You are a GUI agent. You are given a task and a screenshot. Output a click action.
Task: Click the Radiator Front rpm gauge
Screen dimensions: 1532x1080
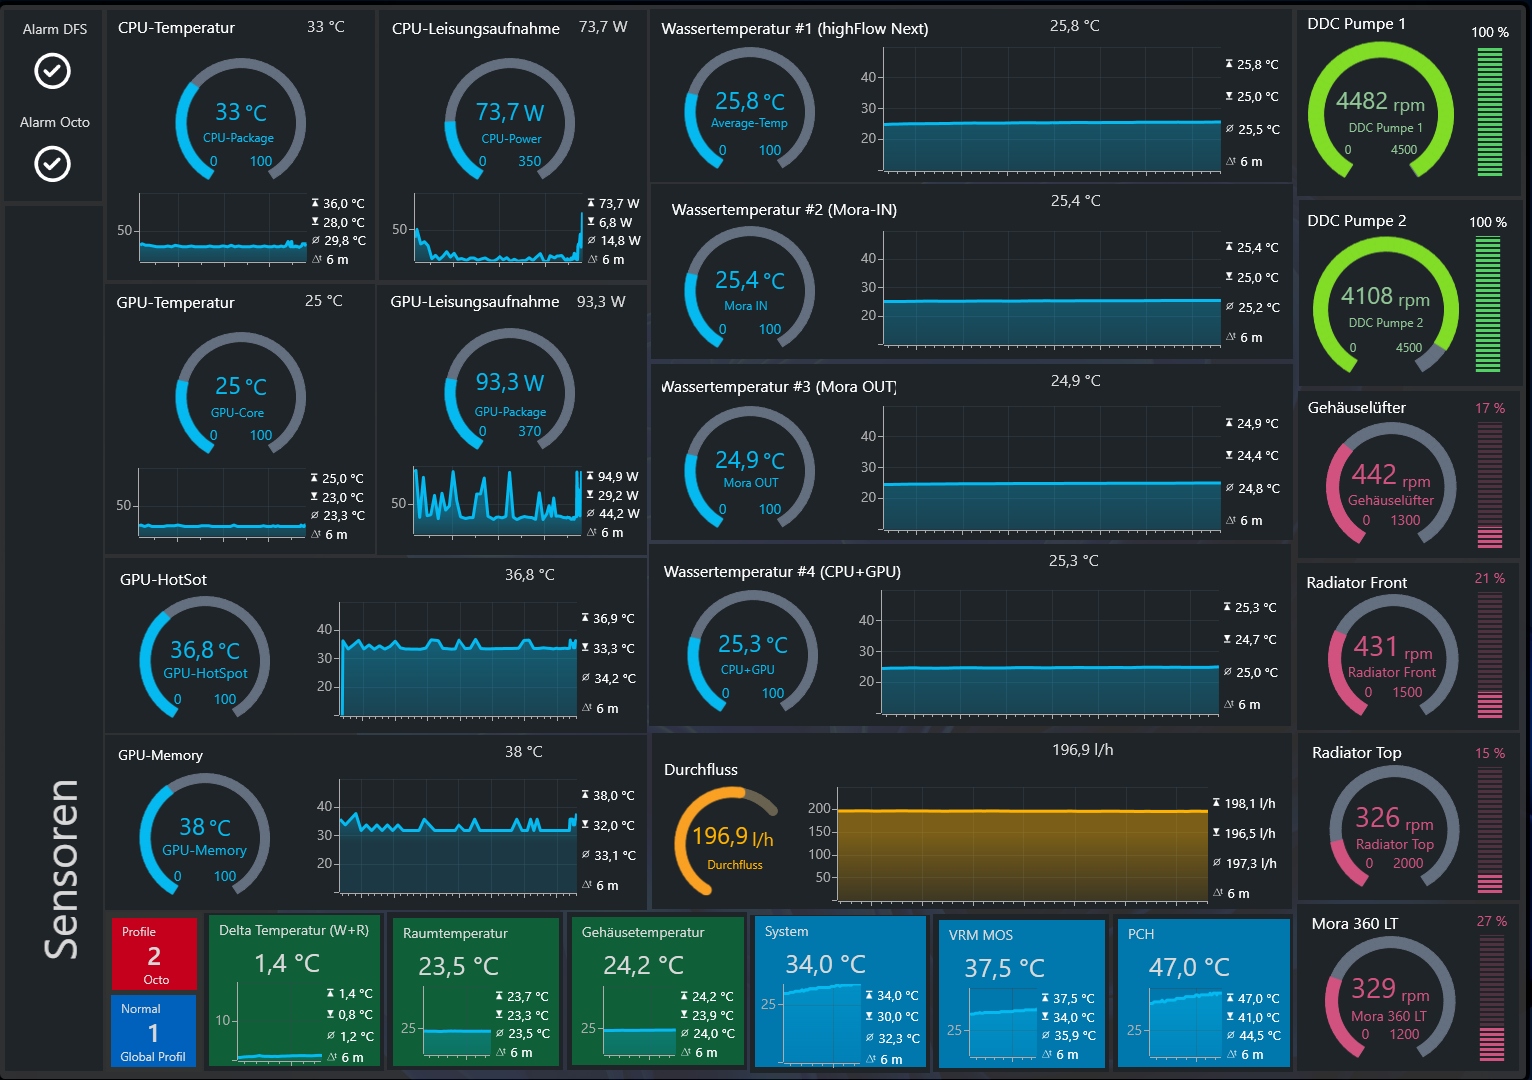point(1393,657)
